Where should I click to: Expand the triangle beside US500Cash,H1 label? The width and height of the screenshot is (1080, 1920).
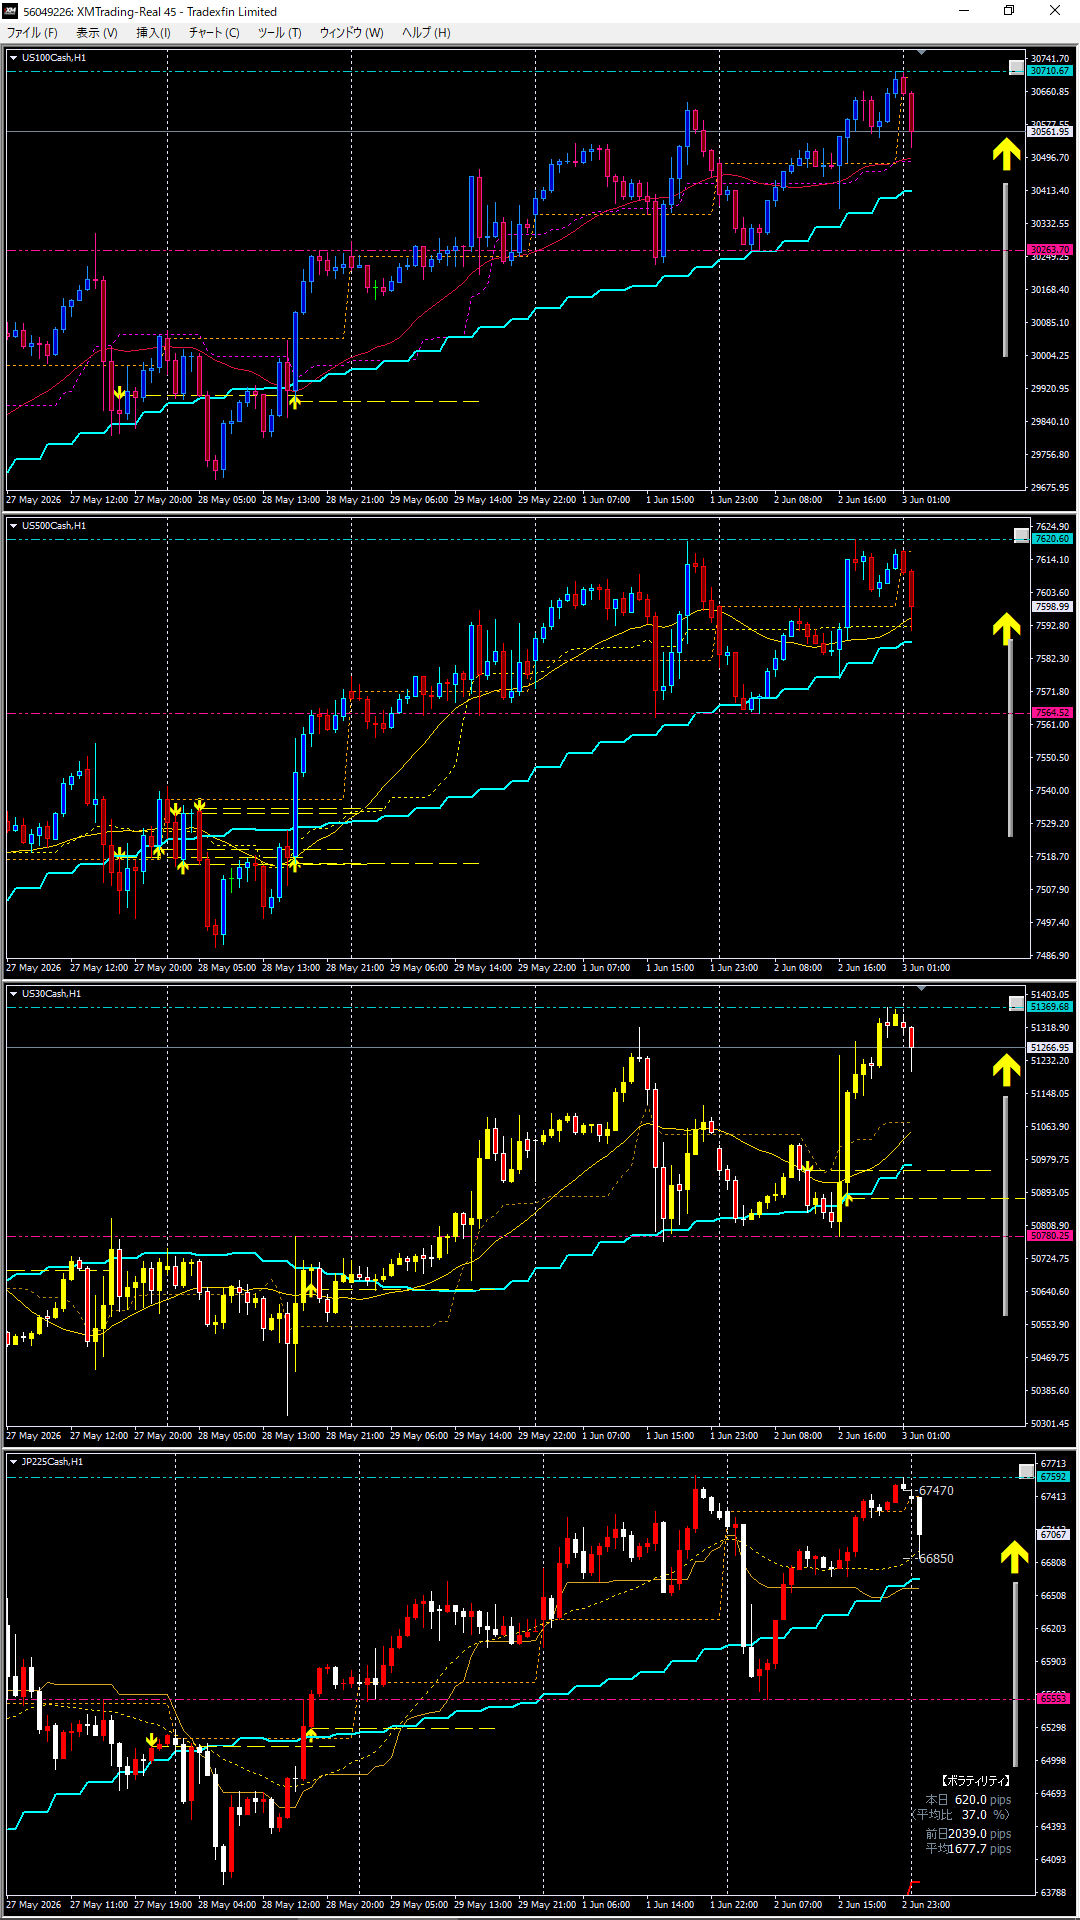click(13, 526)
